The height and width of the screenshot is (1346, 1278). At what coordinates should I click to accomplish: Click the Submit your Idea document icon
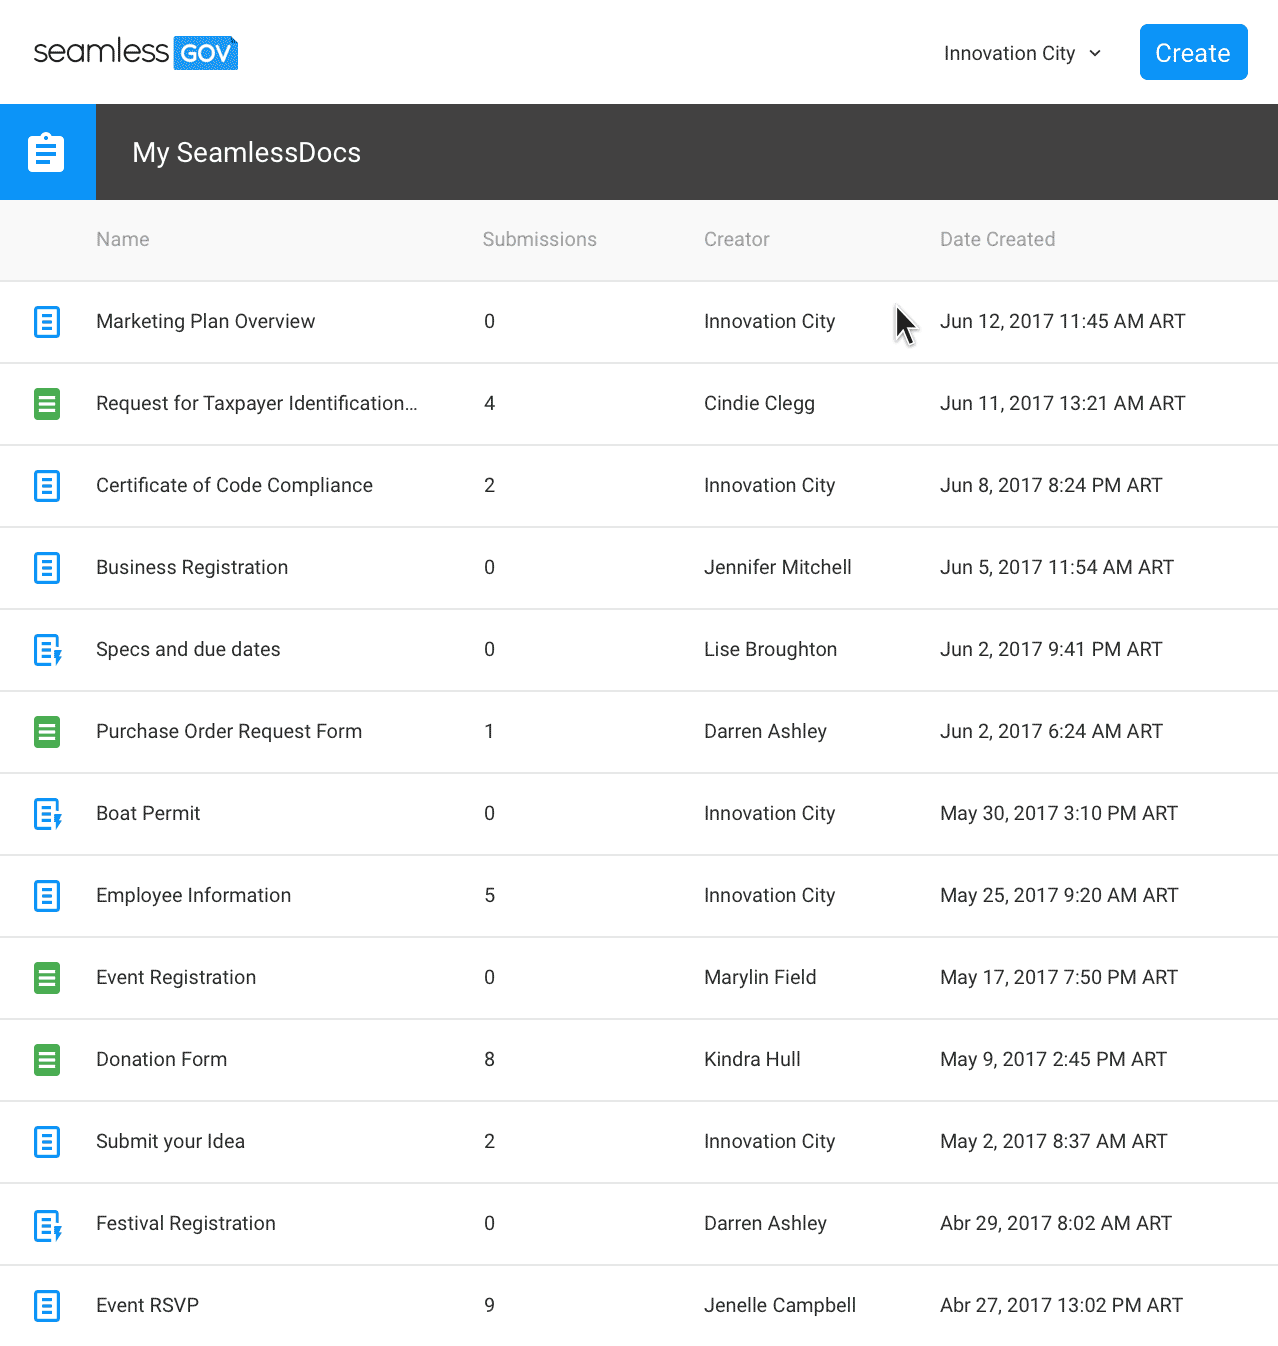pos(47,1142)
